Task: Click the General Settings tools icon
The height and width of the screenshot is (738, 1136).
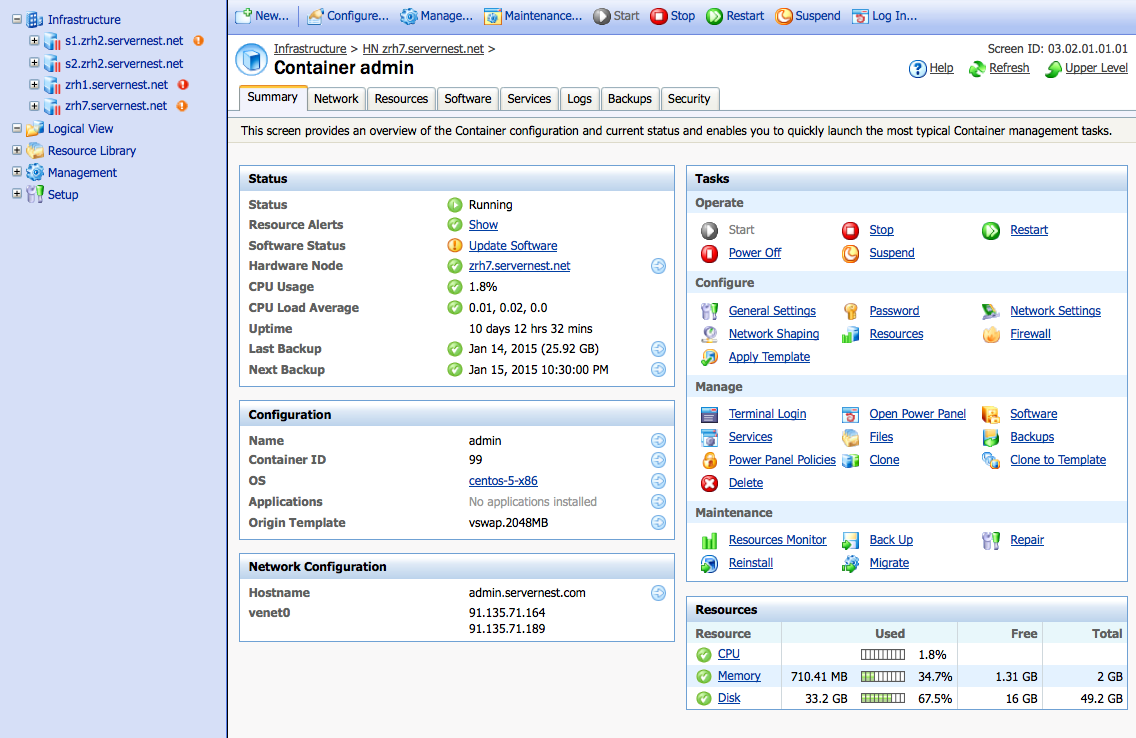Action: 709,311
